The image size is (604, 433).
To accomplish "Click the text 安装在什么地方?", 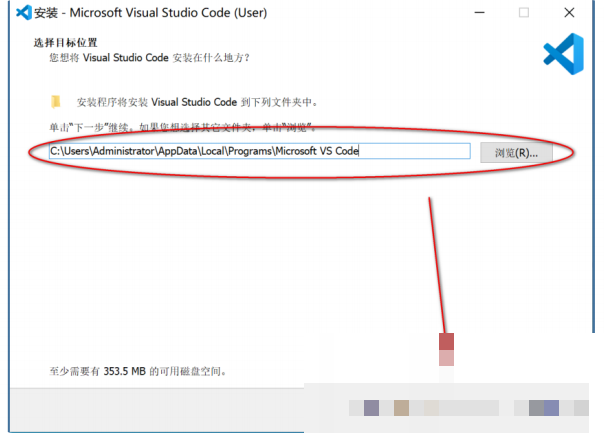I will tap(211, 58).
